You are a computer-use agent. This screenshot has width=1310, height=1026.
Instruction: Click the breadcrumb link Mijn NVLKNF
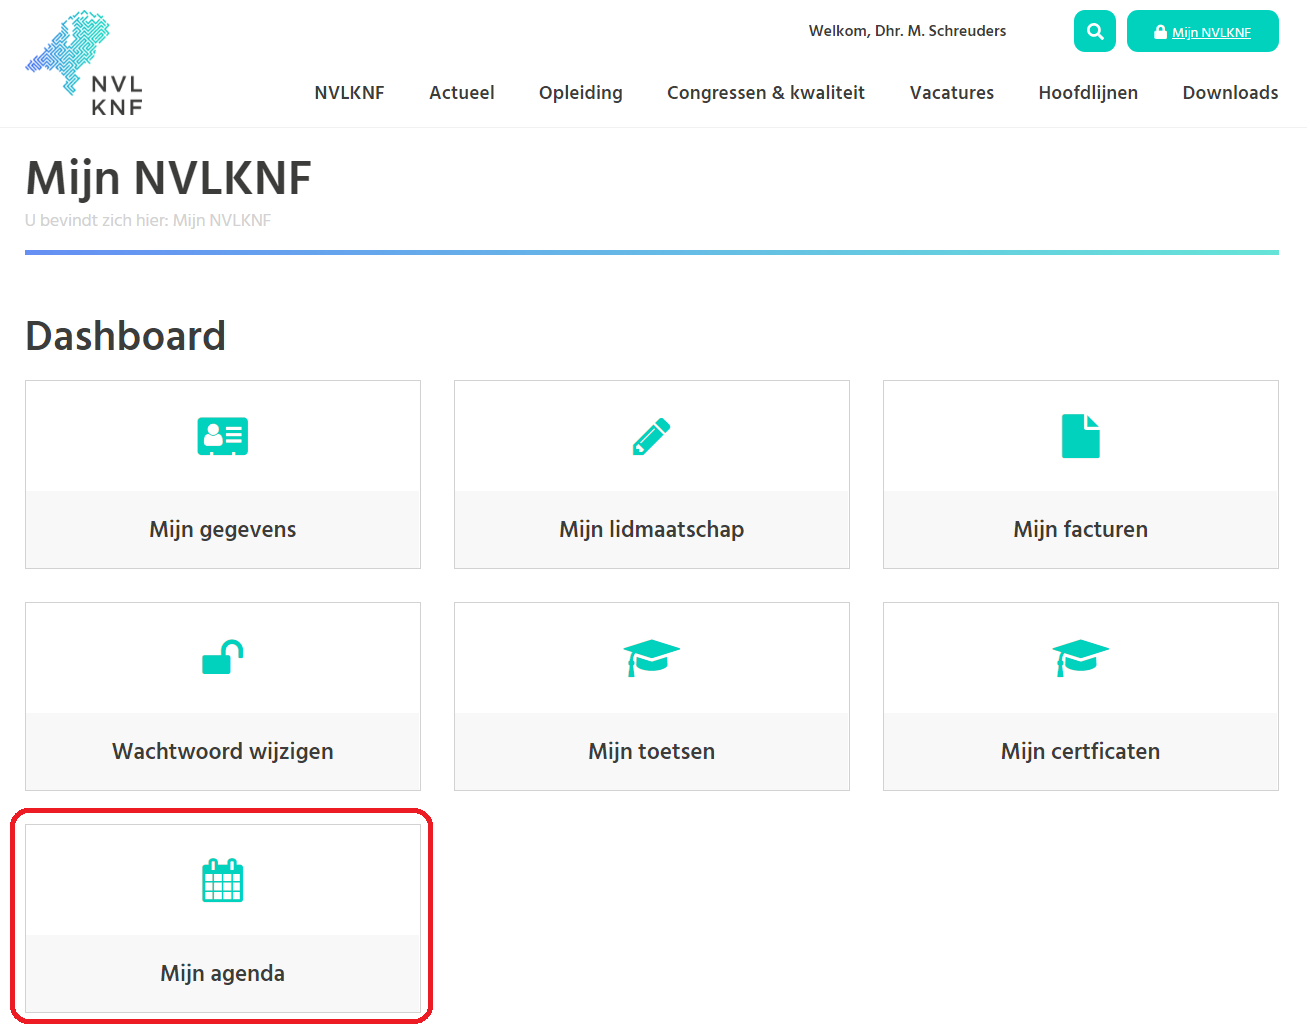pyautogui.click(x=222, y=220)
